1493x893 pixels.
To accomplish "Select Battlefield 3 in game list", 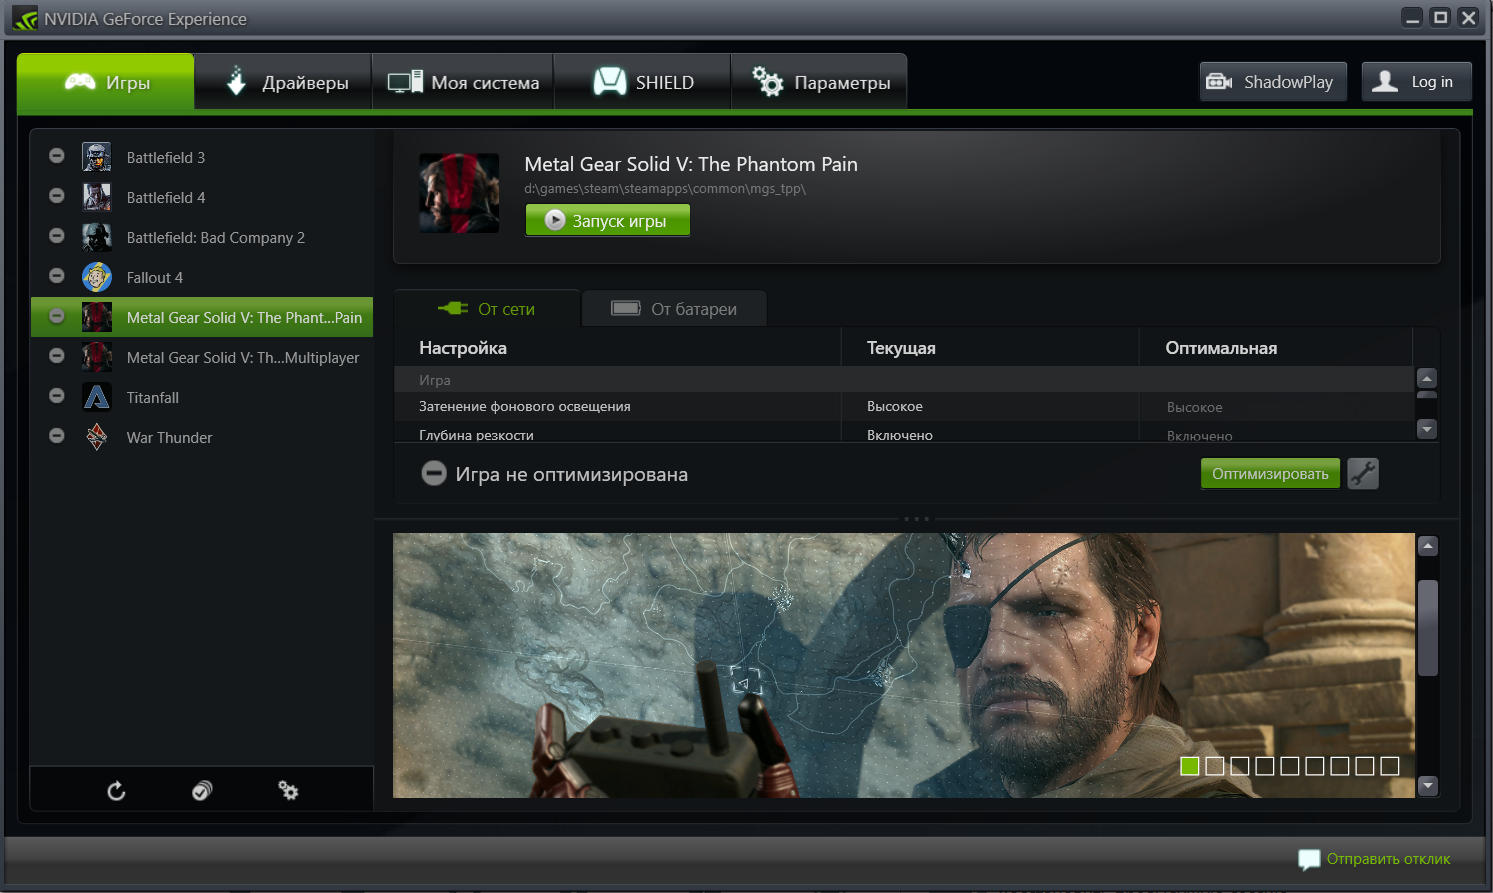I will pos(202,157).
